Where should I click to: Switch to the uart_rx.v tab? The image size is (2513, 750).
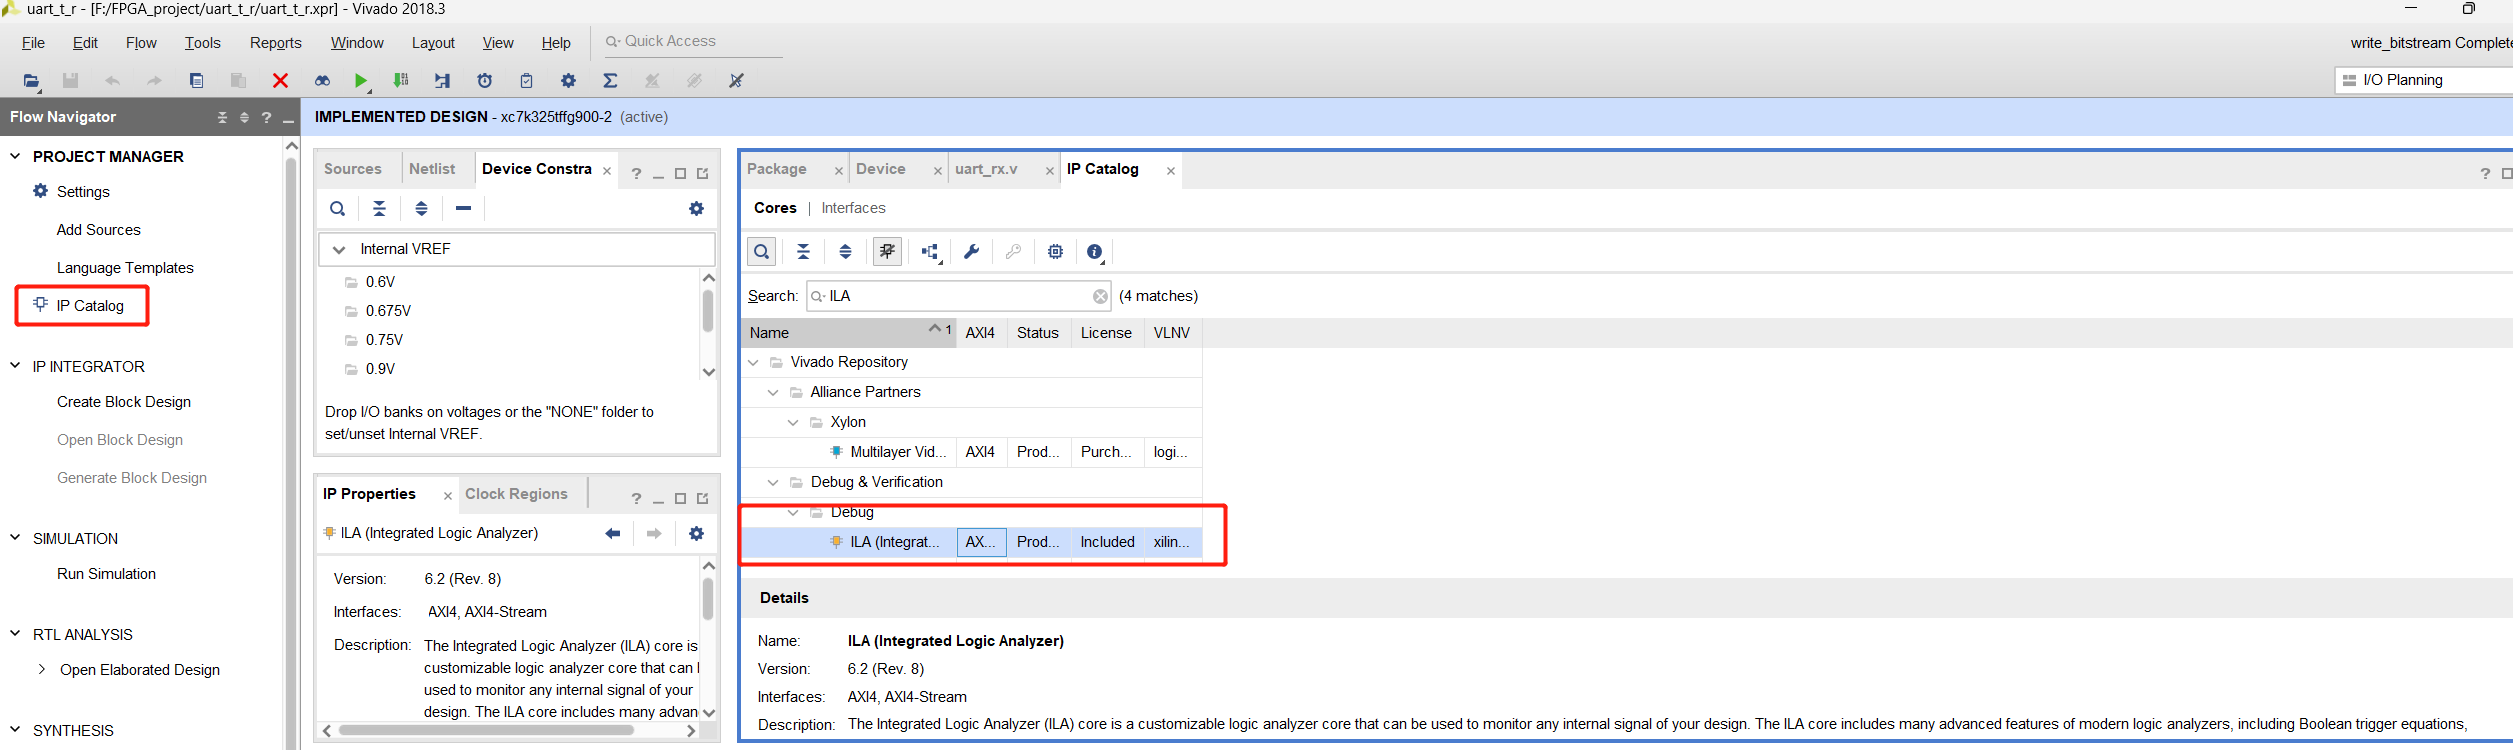pyautogui.click(x=986, y=169)
